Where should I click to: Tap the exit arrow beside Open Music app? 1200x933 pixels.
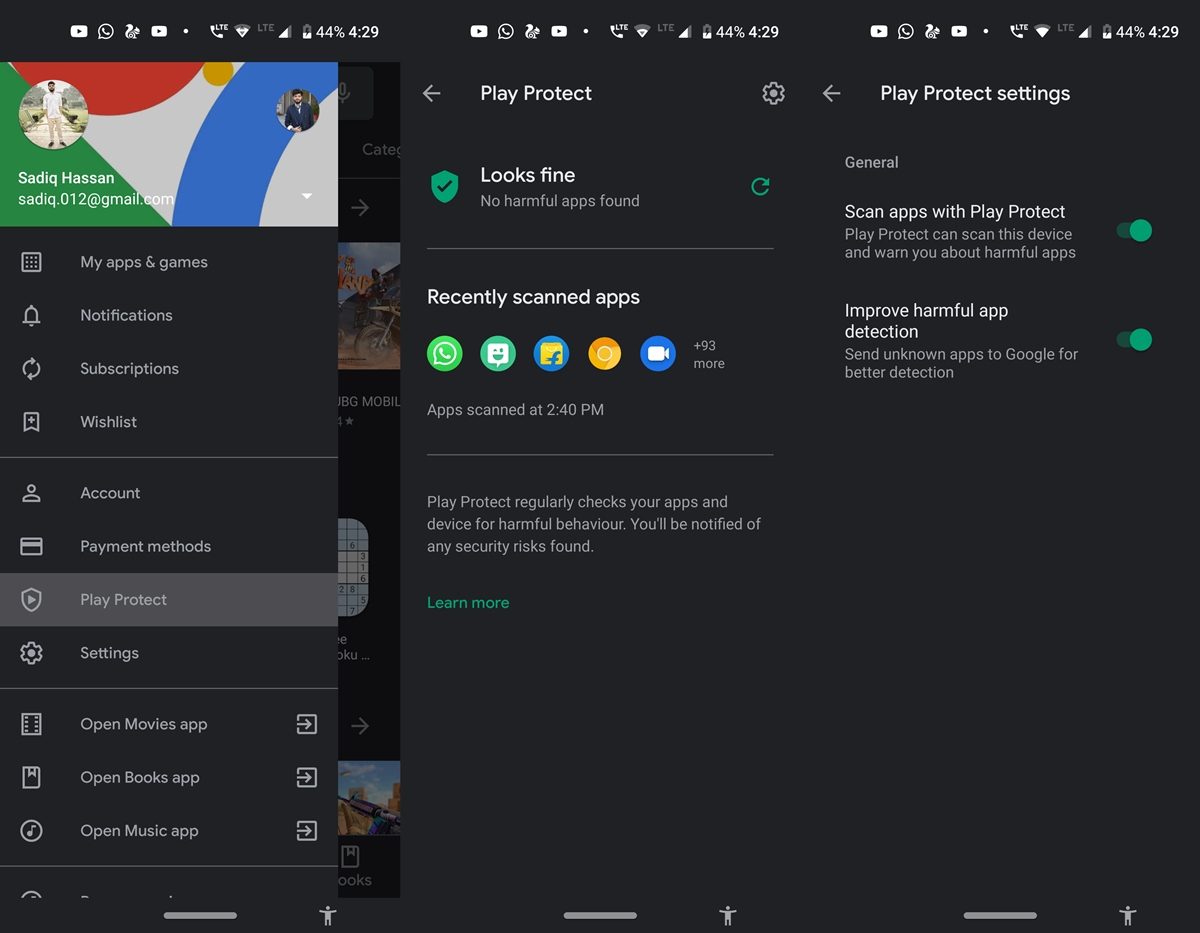point(307,830)
